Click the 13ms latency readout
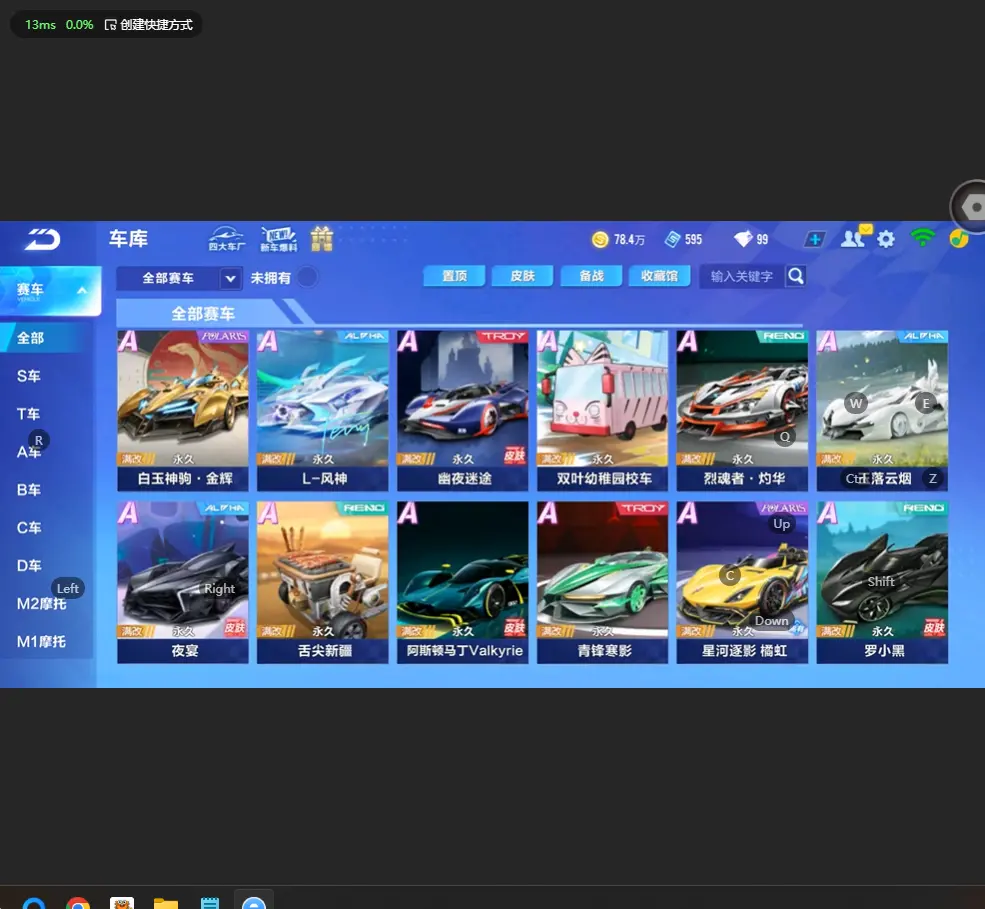The image size is (985, 909). 40,24
